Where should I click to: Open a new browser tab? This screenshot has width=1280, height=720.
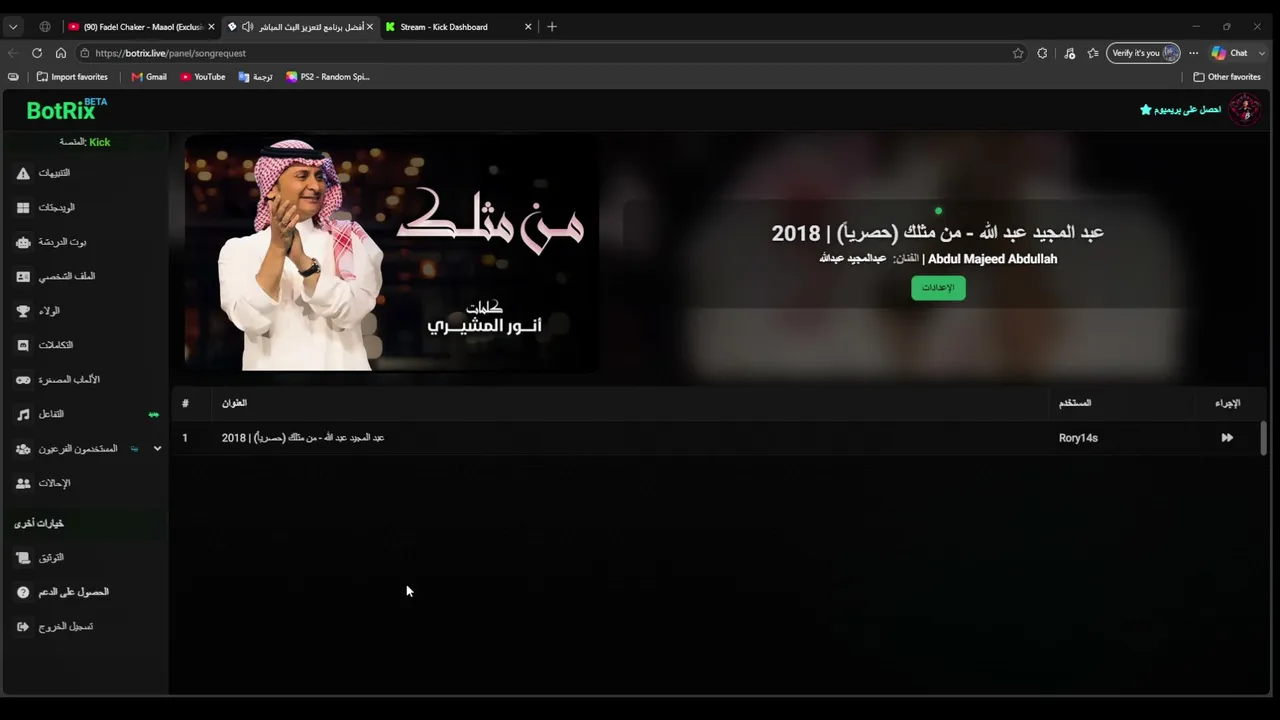coord(552,27)
